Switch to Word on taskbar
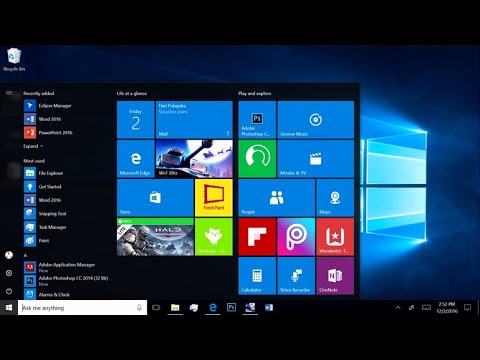Screen dimensions: 480x360 point(269,307)
